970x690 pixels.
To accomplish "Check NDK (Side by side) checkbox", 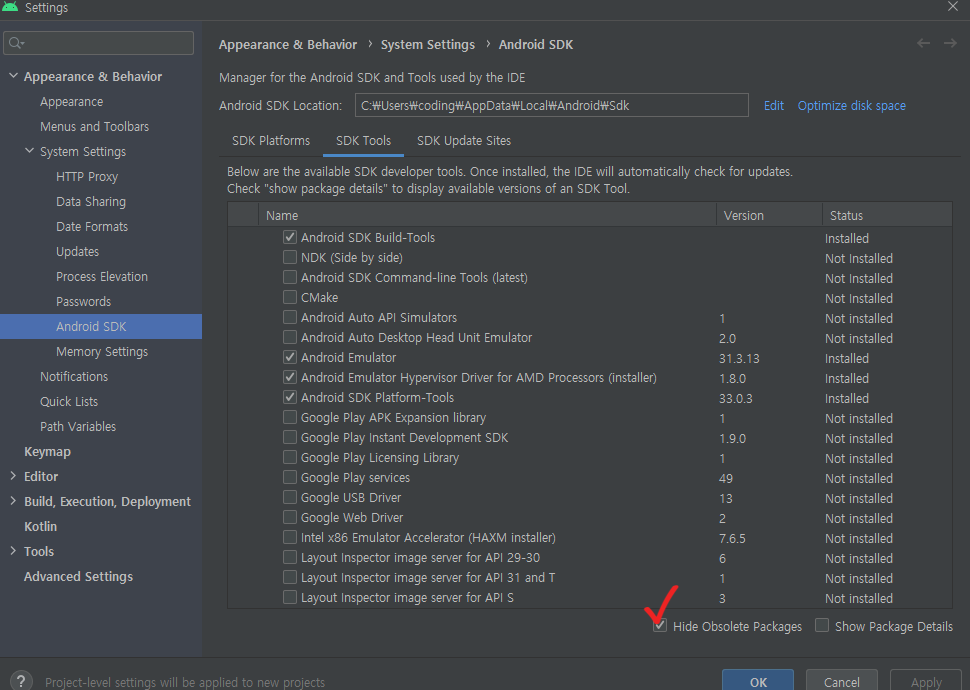I will (x=290, y=257).
